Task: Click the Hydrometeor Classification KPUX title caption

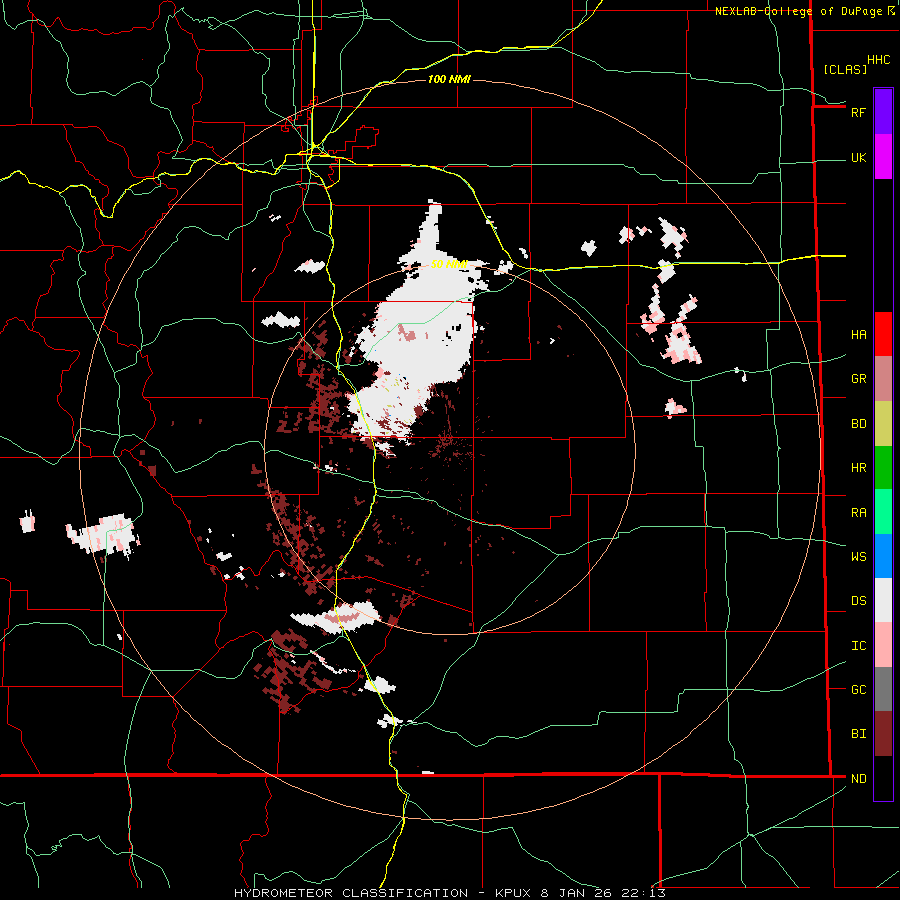Action: coord(450,893)
